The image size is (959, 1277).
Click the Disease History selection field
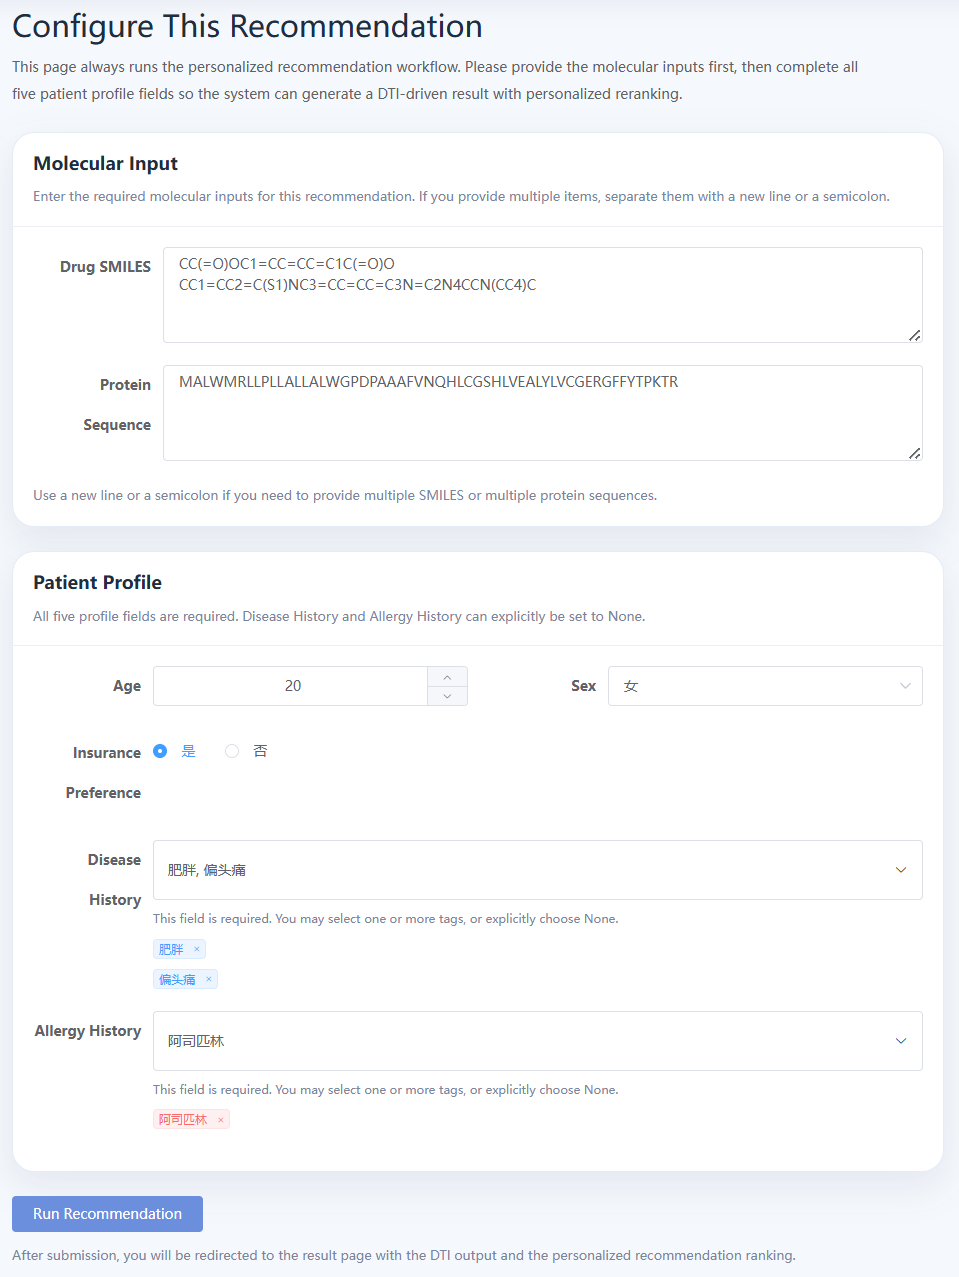(538, 870)
